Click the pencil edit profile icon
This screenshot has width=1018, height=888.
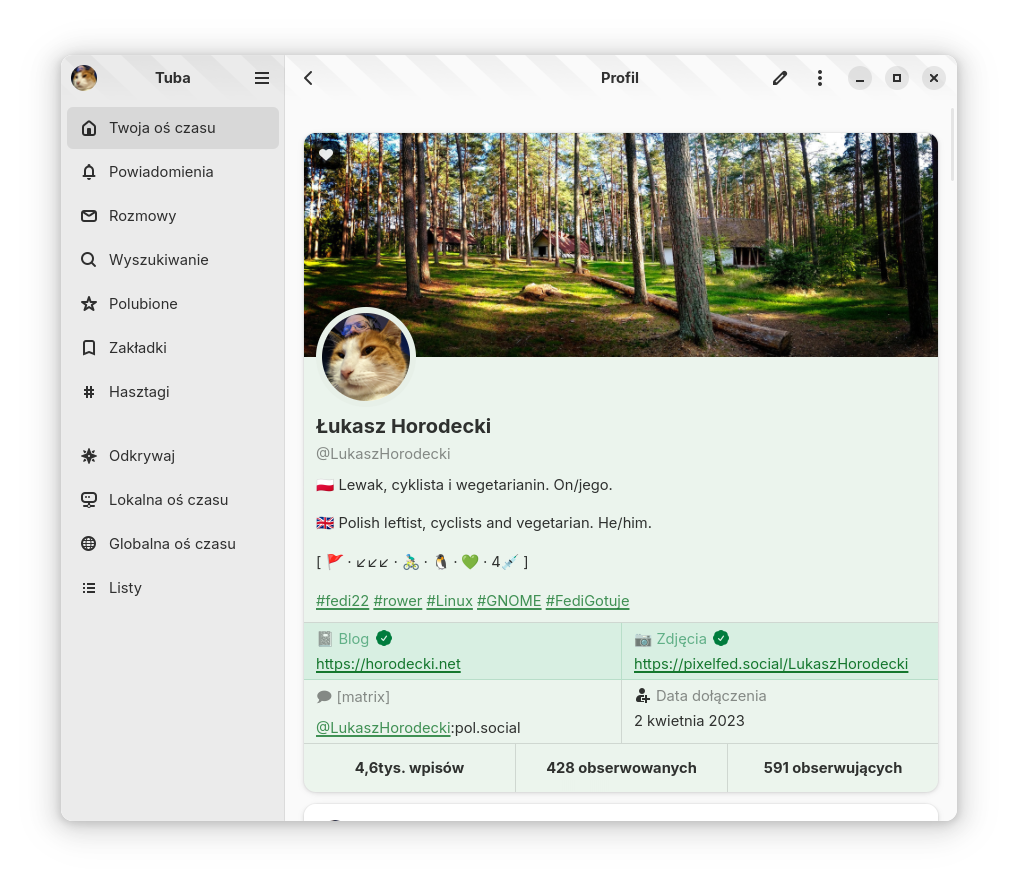[x=780, y=78]
